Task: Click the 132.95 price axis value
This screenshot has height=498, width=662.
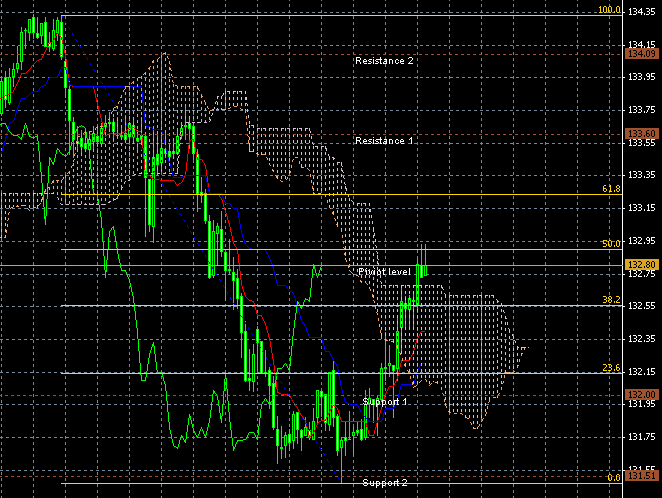Action: tap(642, 241)
